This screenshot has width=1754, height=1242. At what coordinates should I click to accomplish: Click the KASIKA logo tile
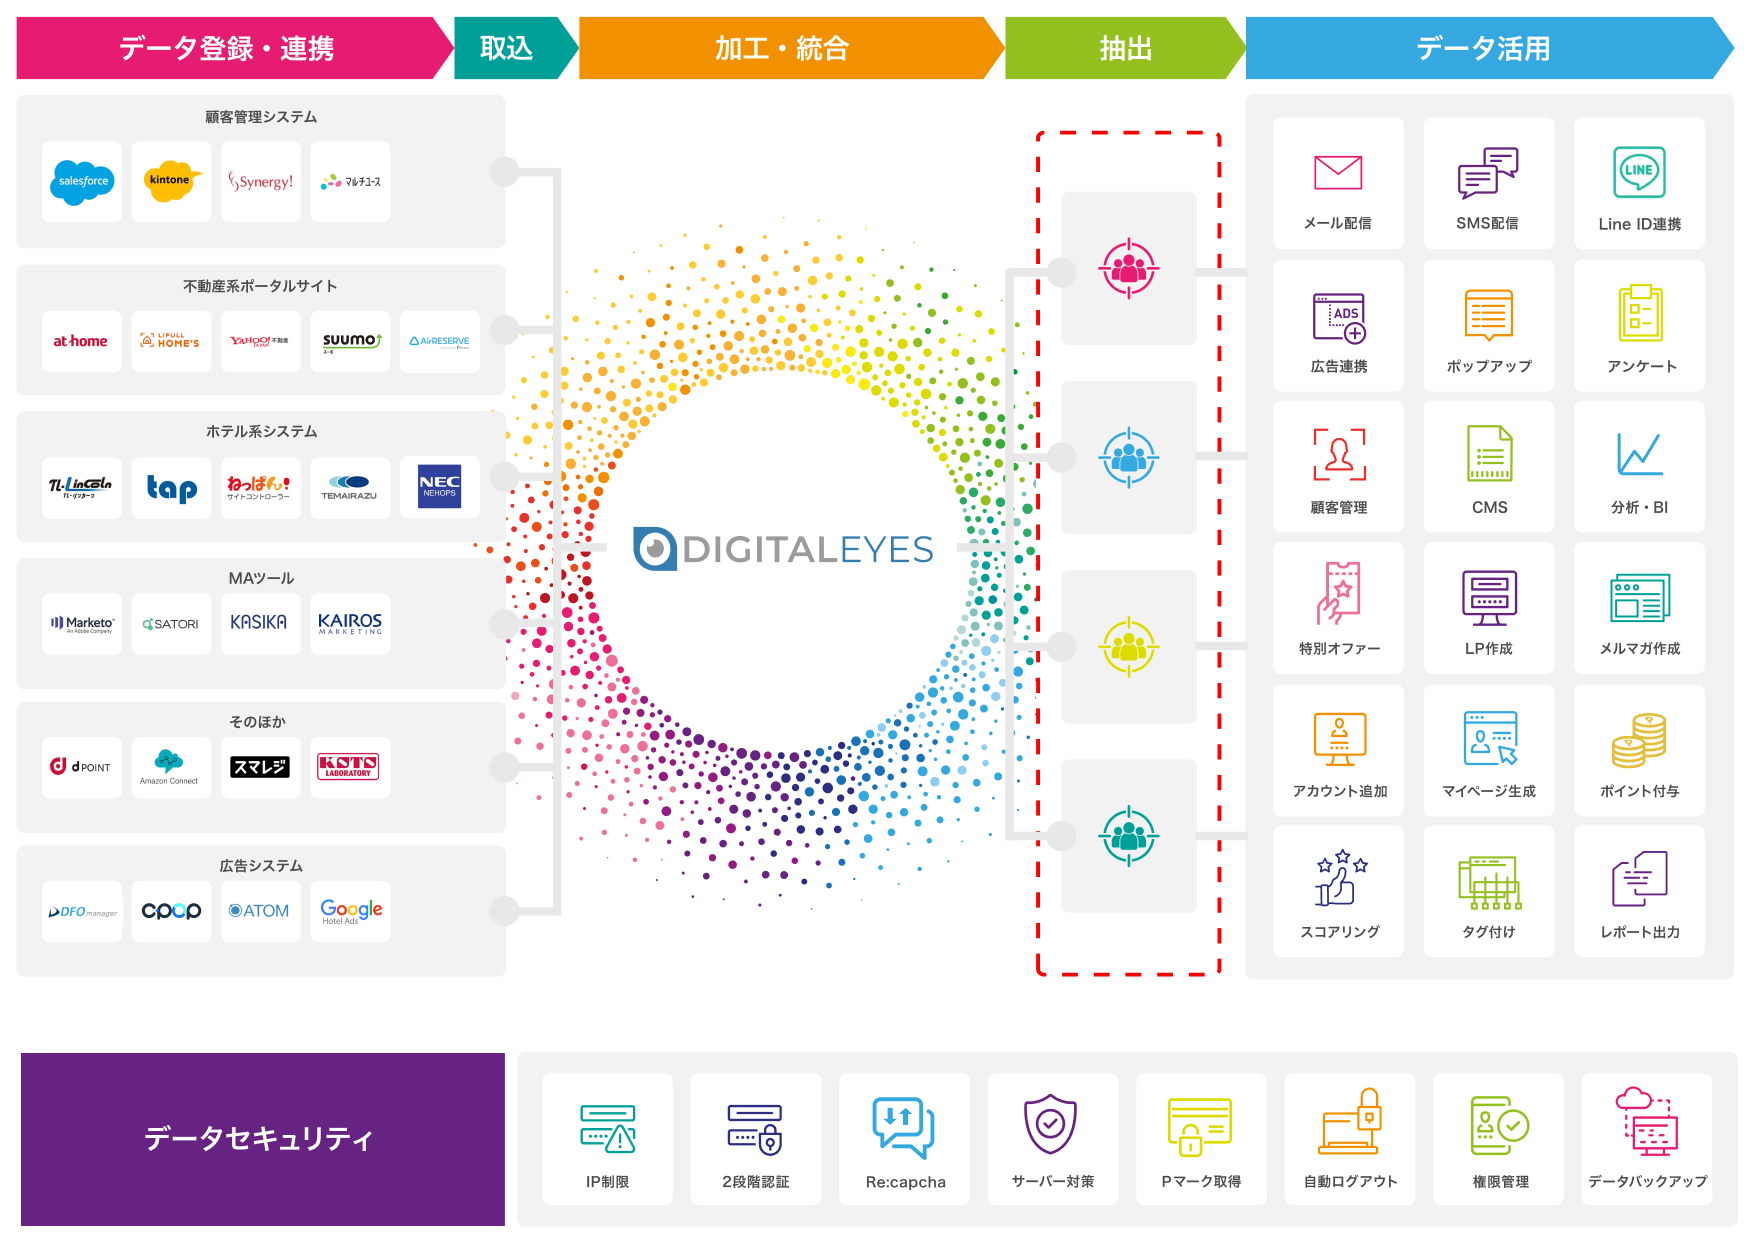(261, 624)
